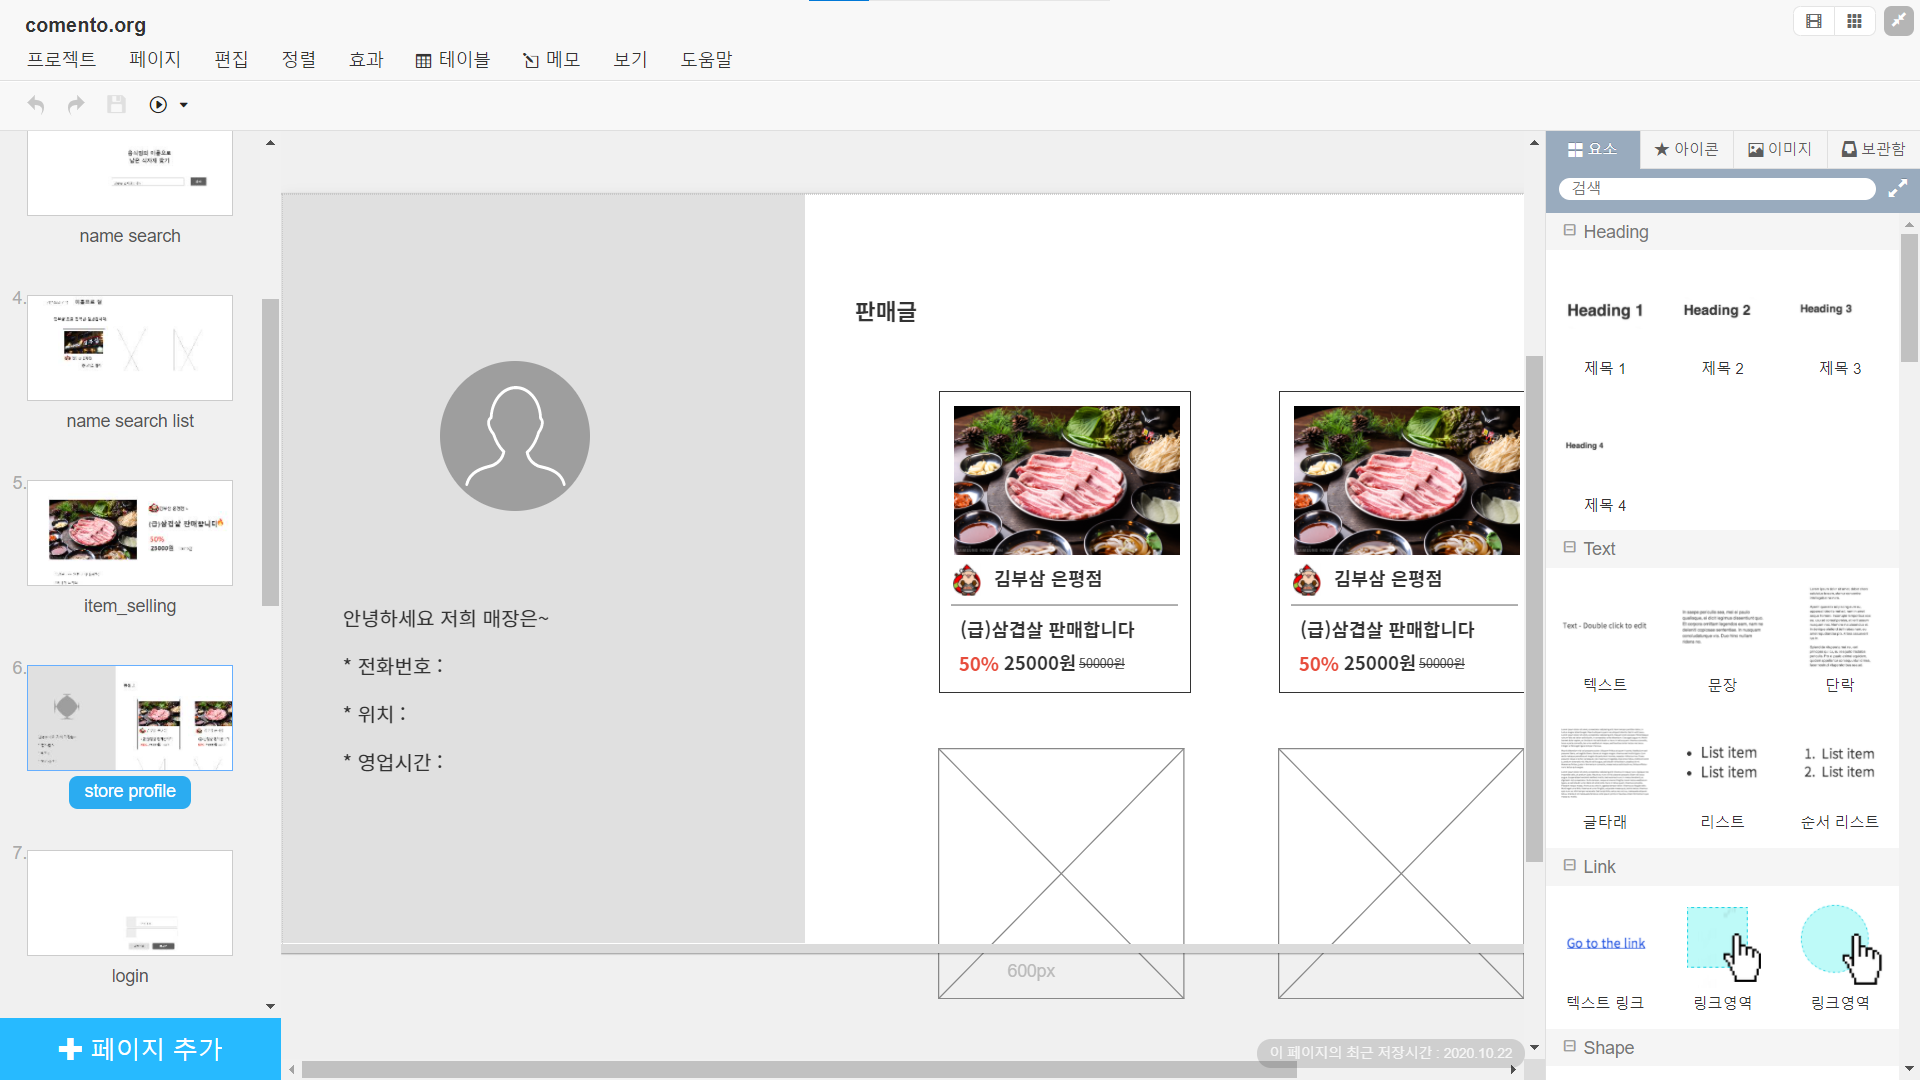Click the undo arrow icon
The image size is (1920, 1080).
tap(36, 104)
